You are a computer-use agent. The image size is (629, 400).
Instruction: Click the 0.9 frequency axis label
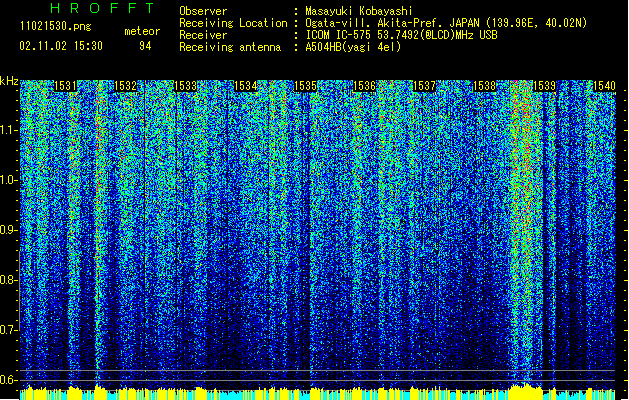click(x=8, y=230)
